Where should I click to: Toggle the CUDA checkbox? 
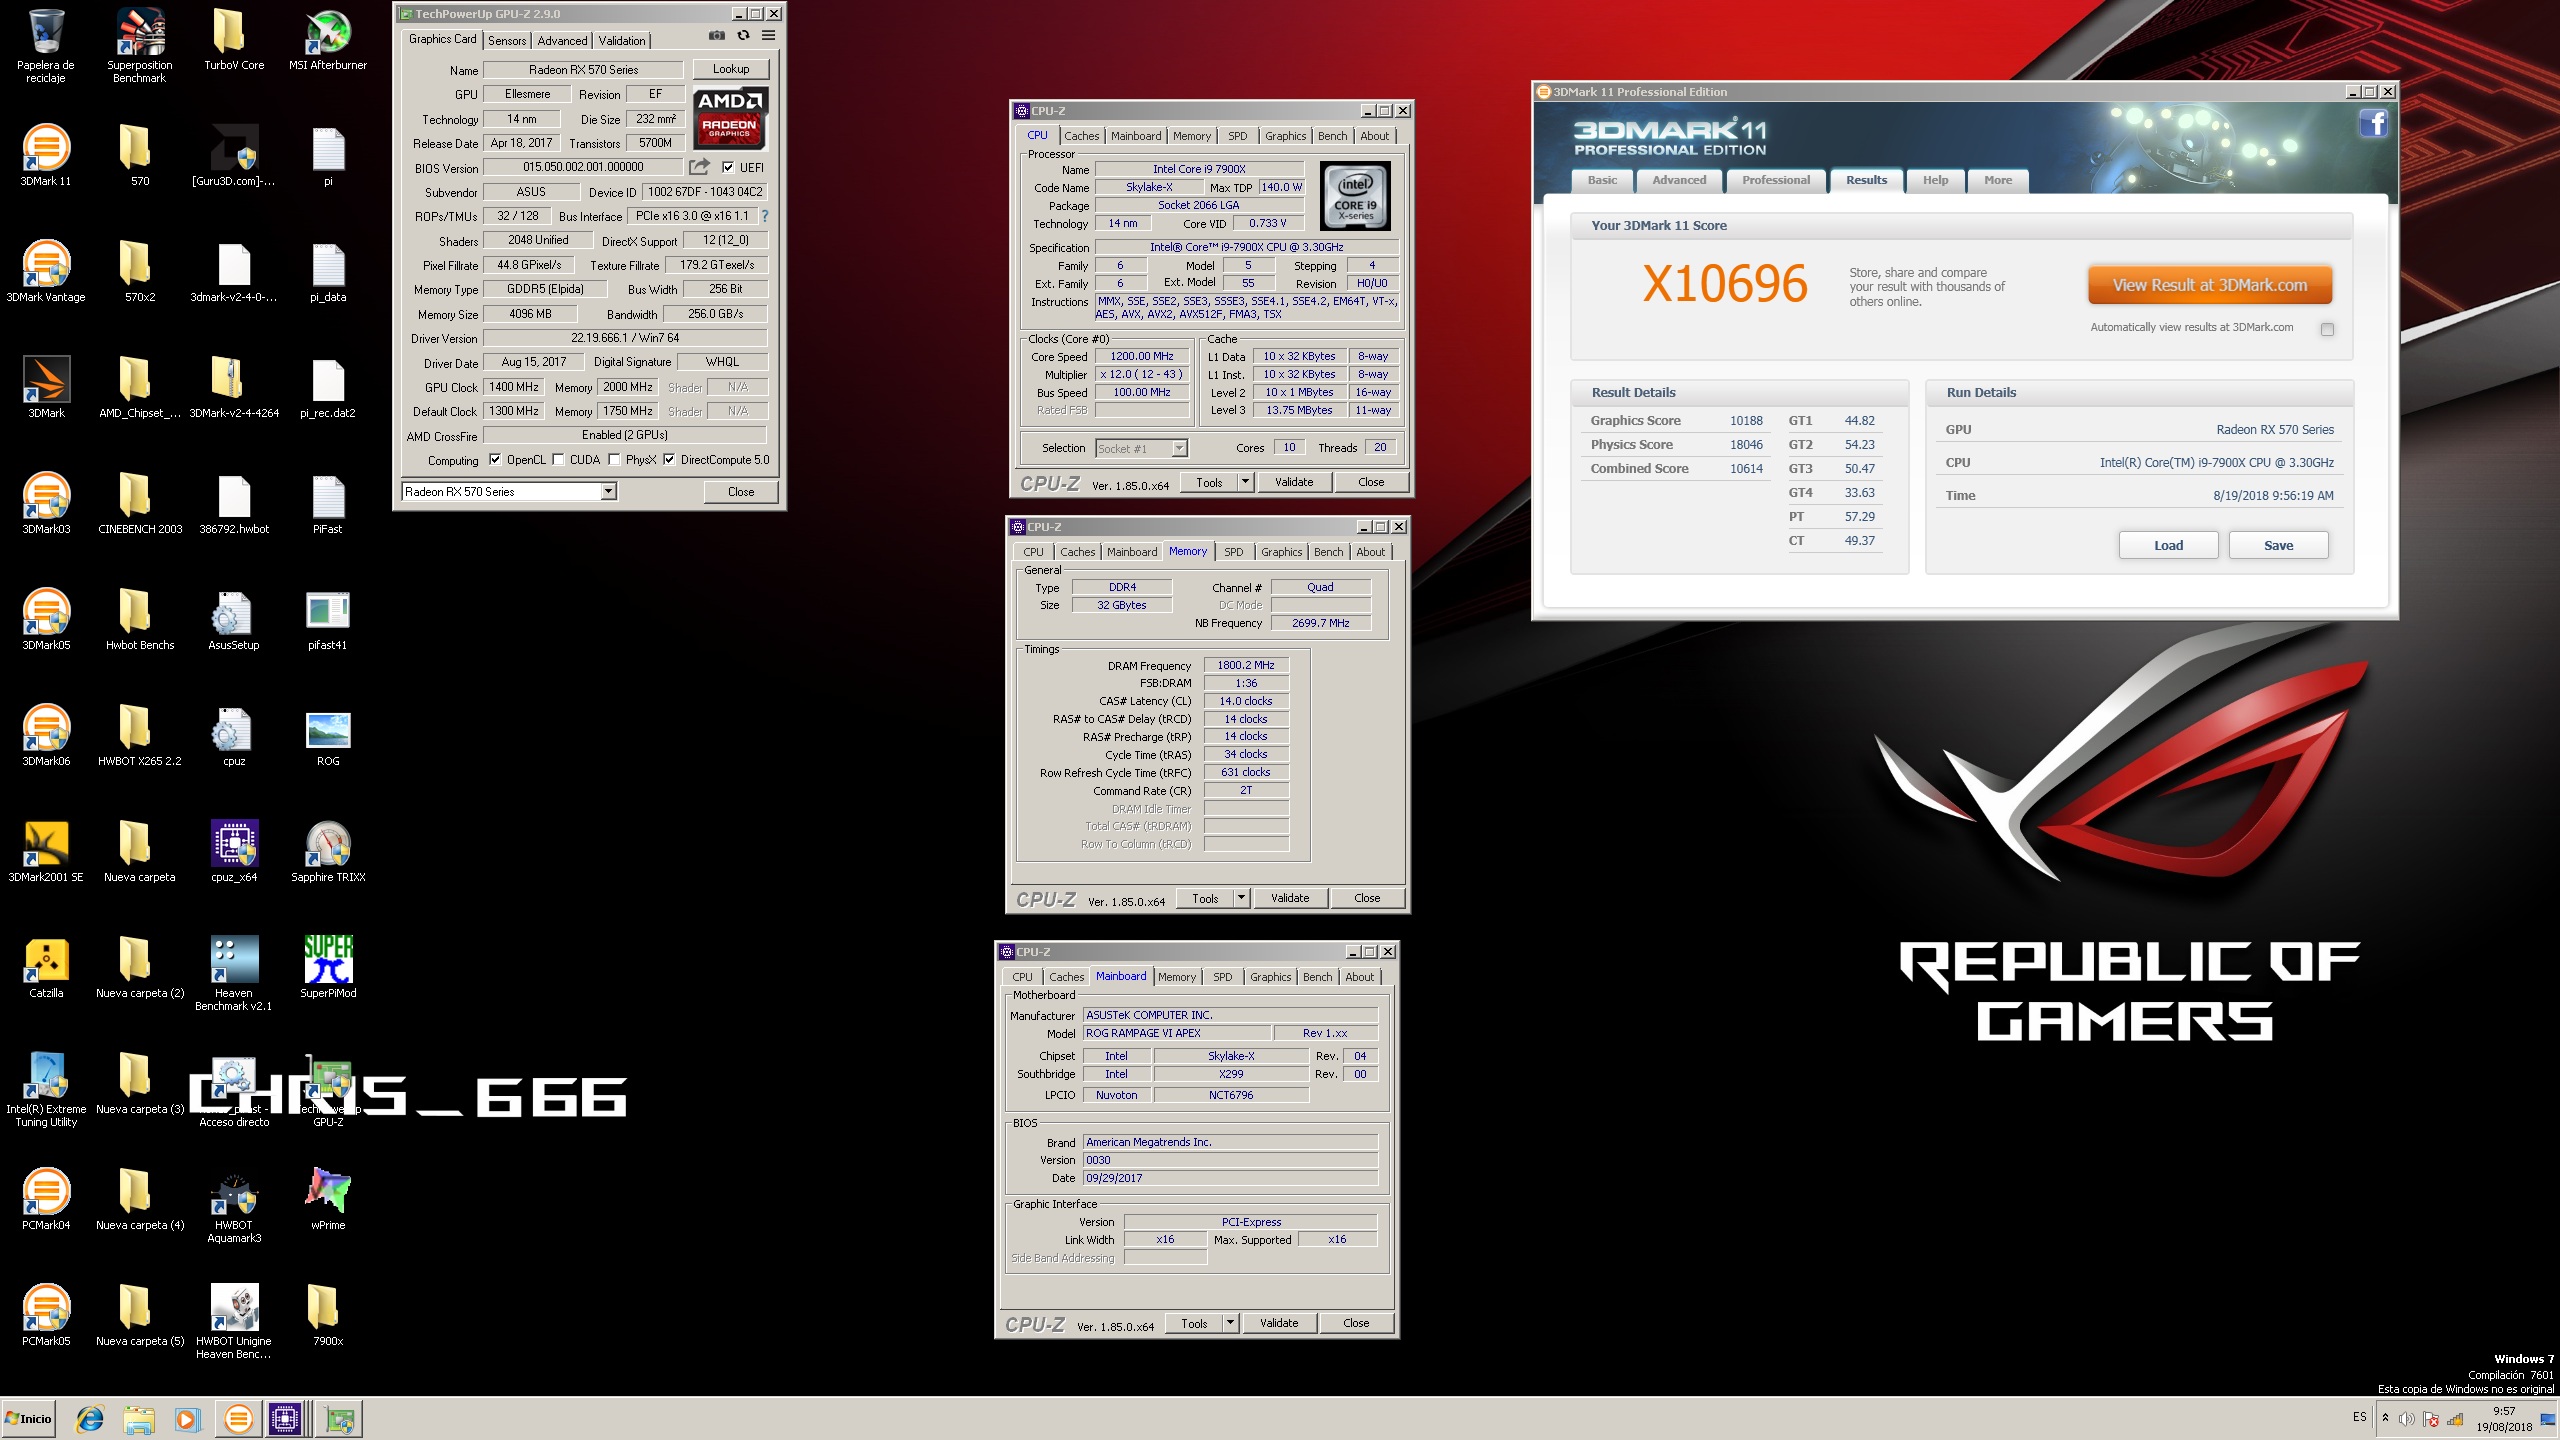(x=558, y=460)
